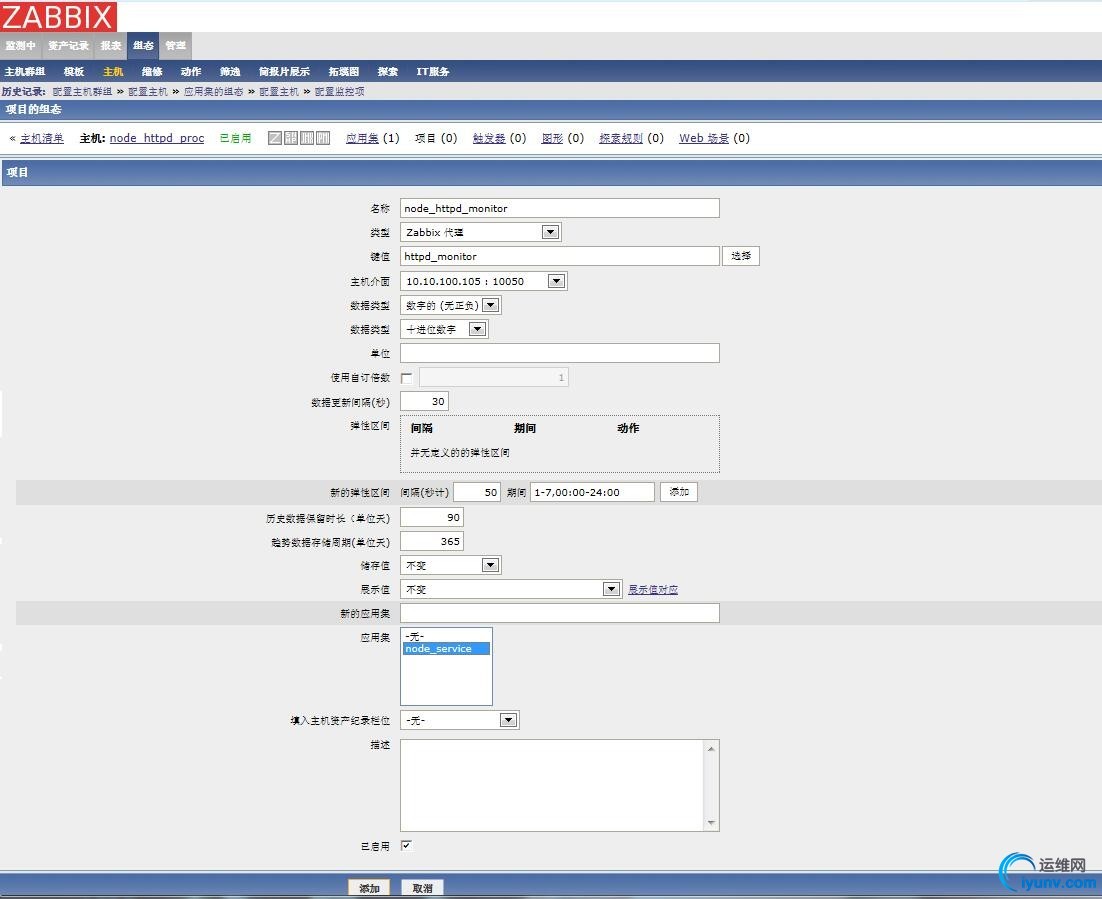Switch to the 管理 top tab
Image resolution: width=1102 pixels, height=899 pixels.
[x=175, y=46]
